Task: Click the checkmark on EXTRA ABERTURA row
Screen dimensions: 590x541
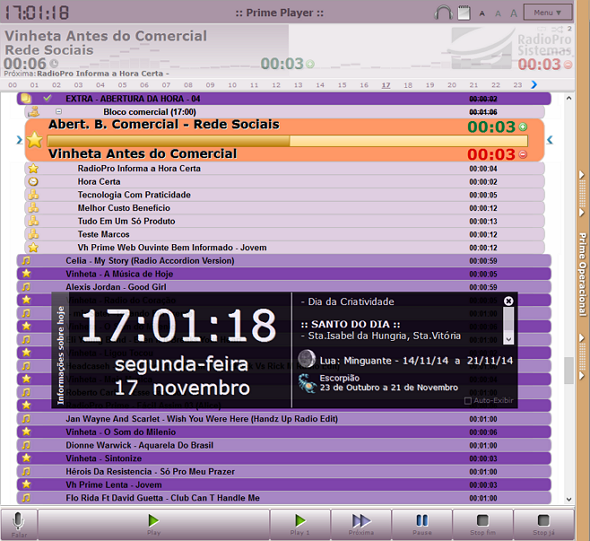Action: tap(47, 98)
